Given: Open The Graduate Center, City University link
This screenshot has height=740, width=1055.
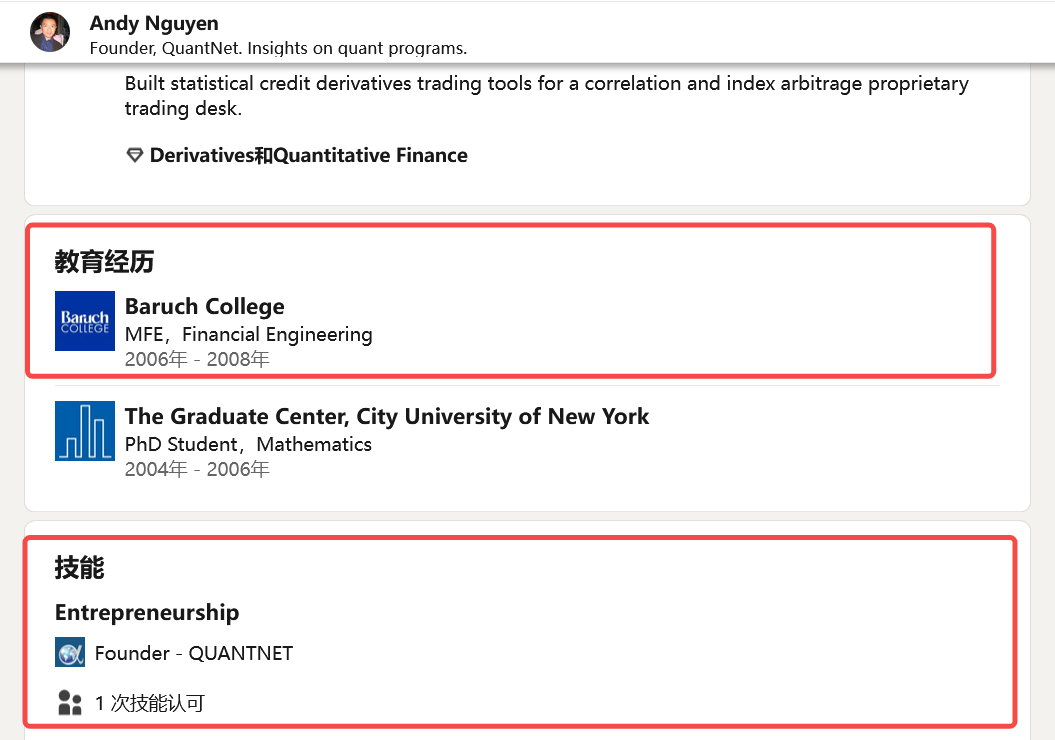Looking at the screenshot, I should coord(387,417).
